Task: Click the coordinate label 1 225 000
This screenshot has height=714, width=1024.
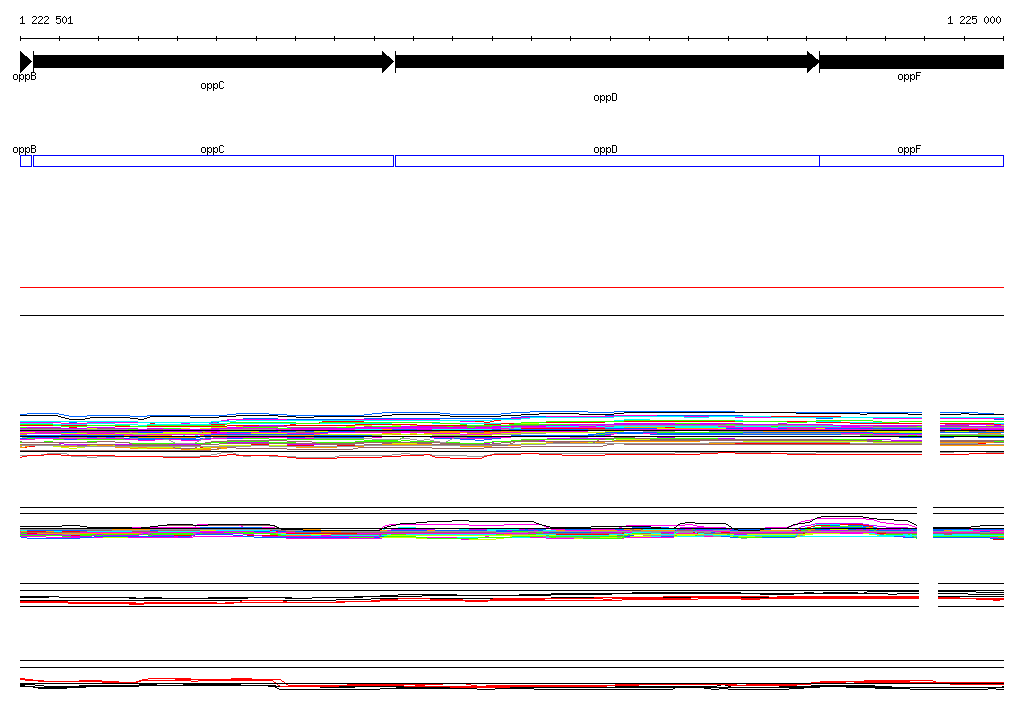Action: (x=974, y=20)
